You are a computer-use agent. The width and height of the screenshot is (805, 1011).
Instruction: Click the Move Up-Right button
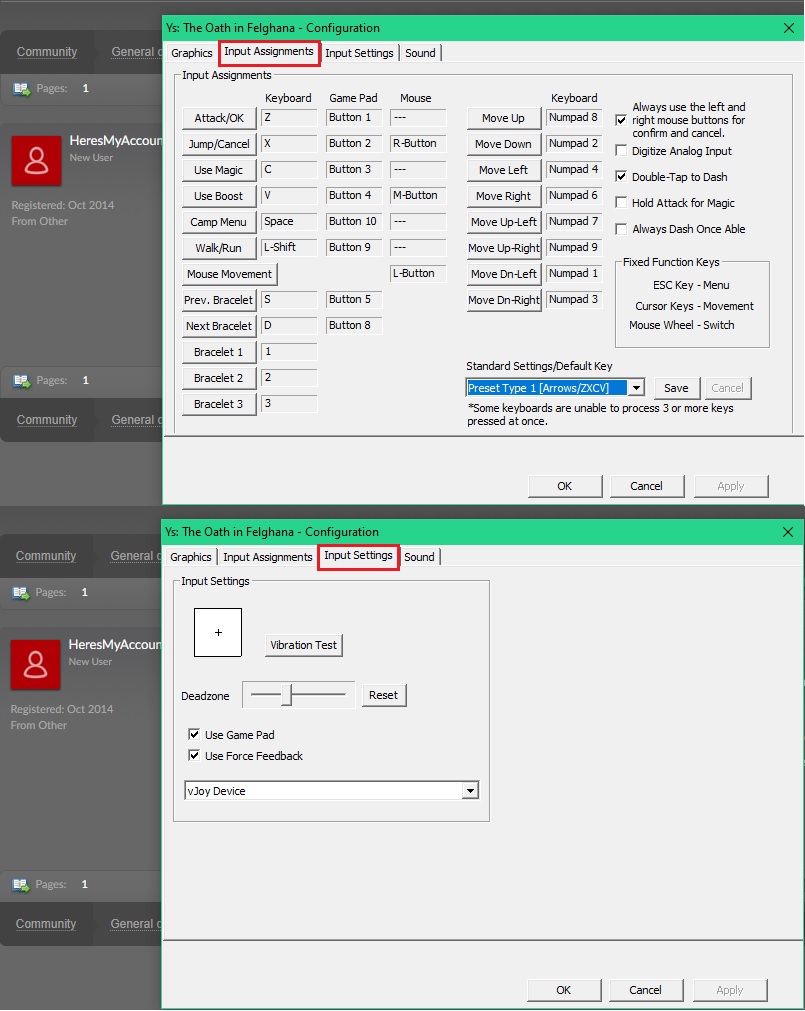504,248
